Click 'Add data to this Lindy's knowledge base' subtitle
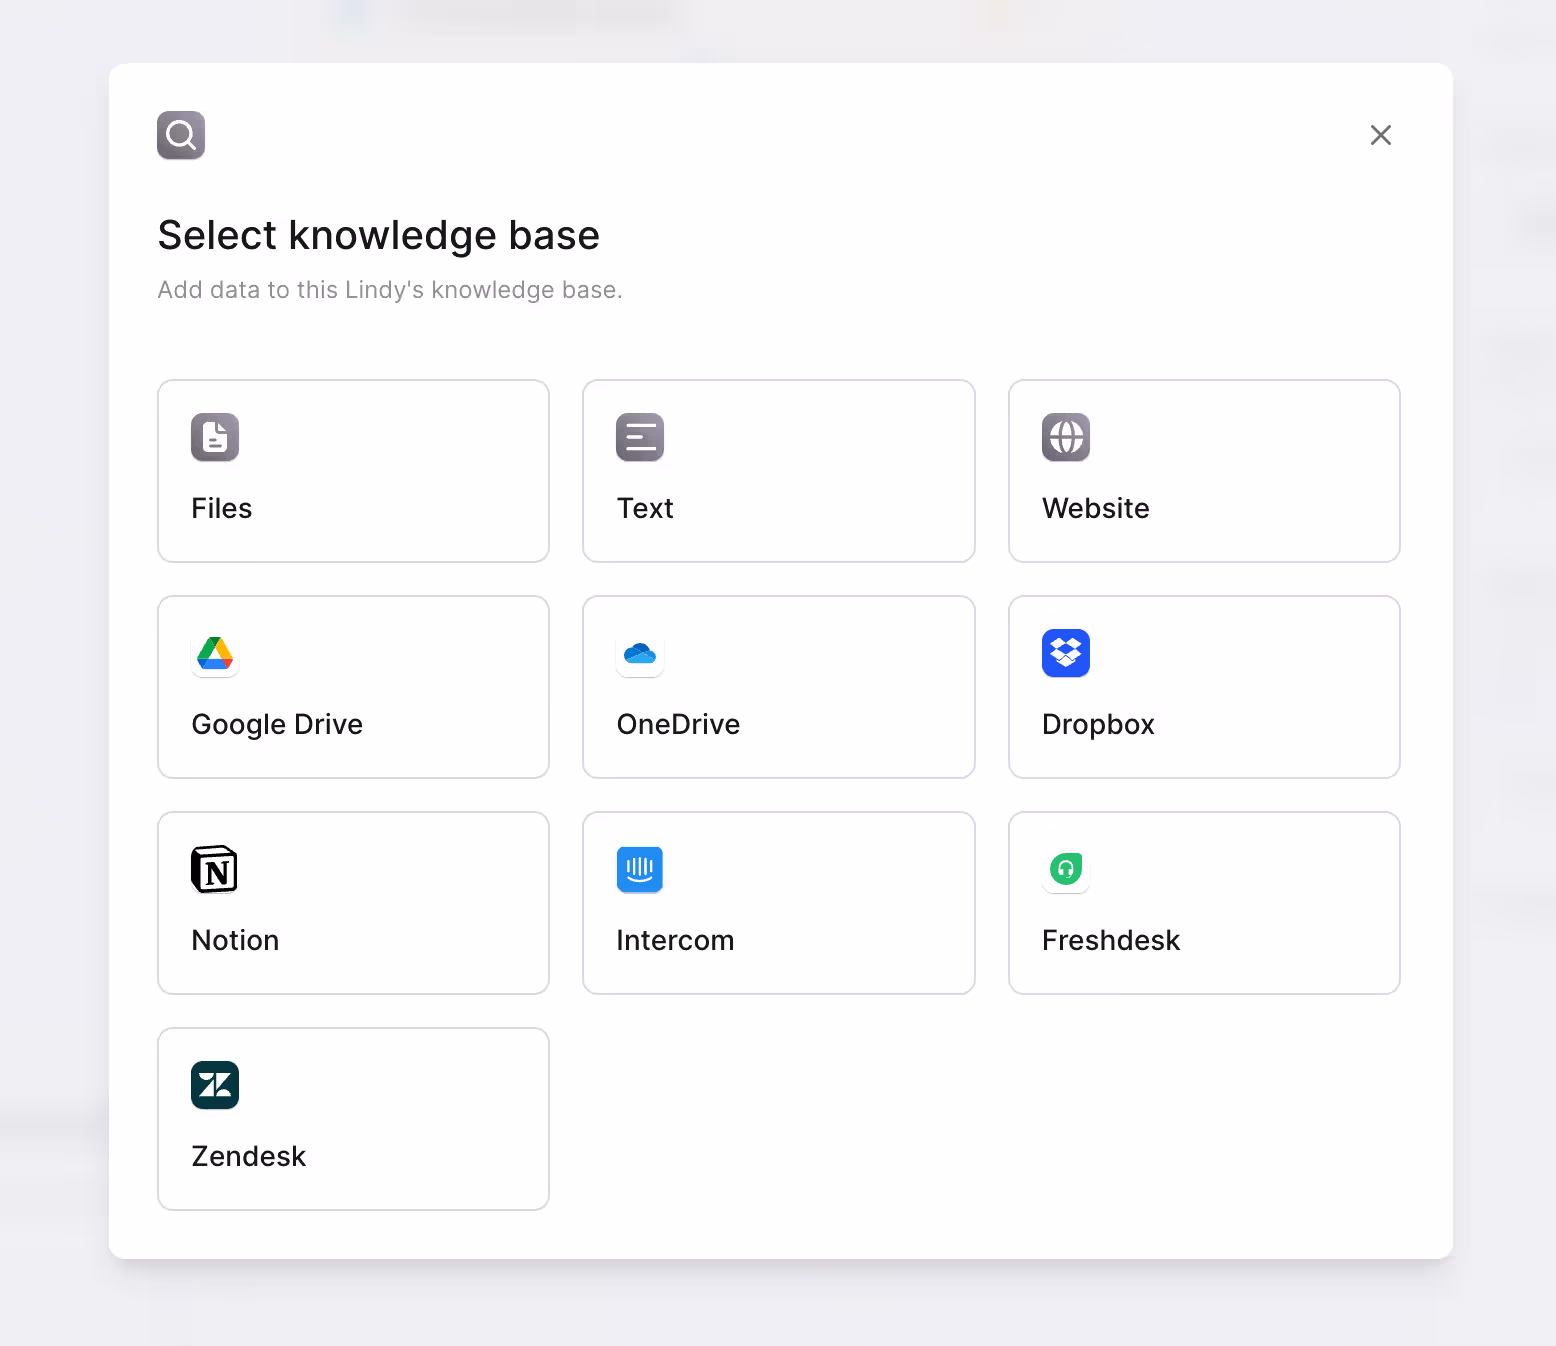The width and height of the screenshot is (1556, 1346). point(390,290)
